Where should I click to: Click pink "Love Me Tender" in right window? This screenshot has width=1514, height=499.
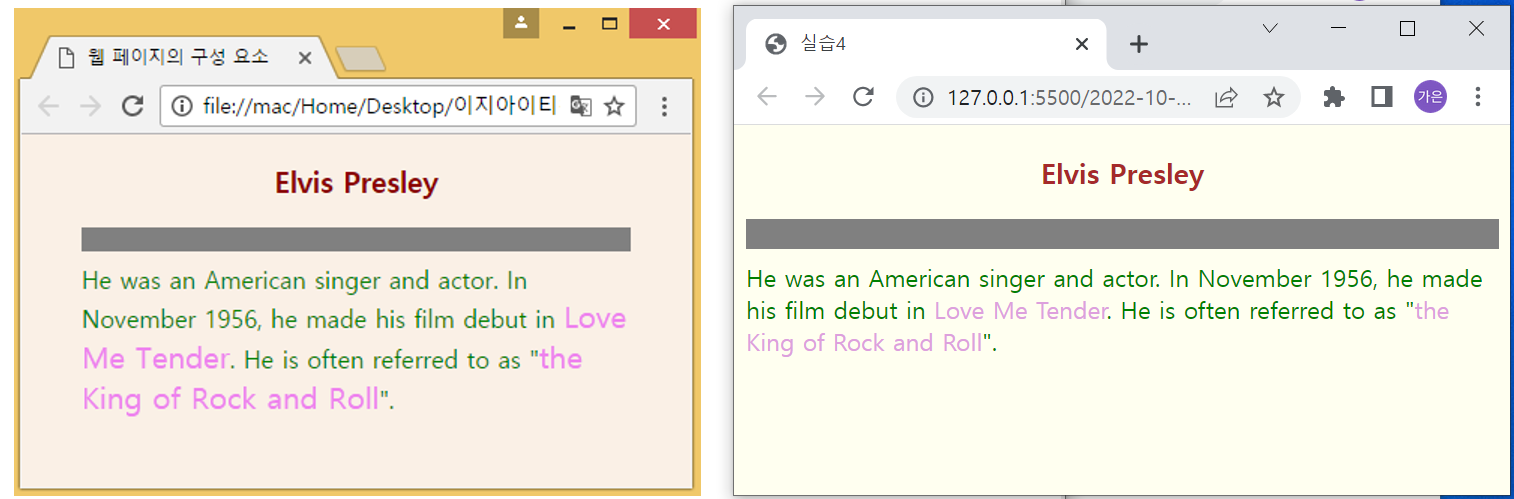pyautogui.click(x=1020, y=311)
